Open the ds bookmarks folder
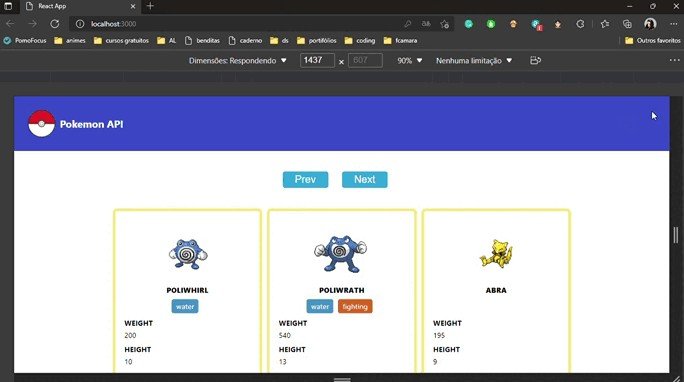 pos(279,41)
